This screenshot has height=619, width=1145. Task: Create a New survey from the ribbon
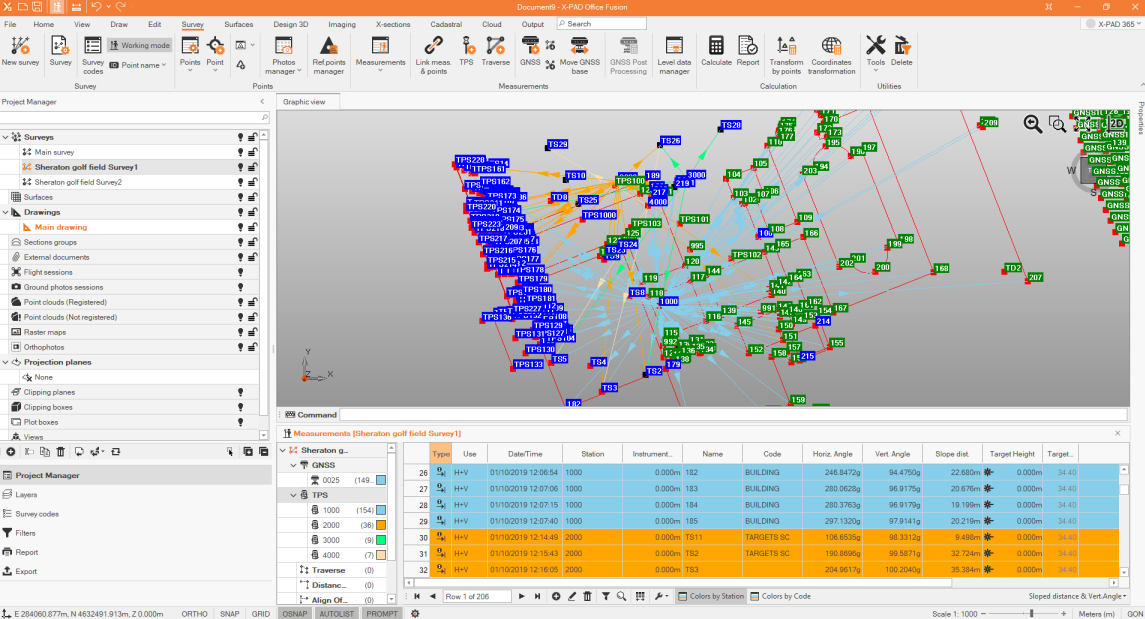(20, 52)
